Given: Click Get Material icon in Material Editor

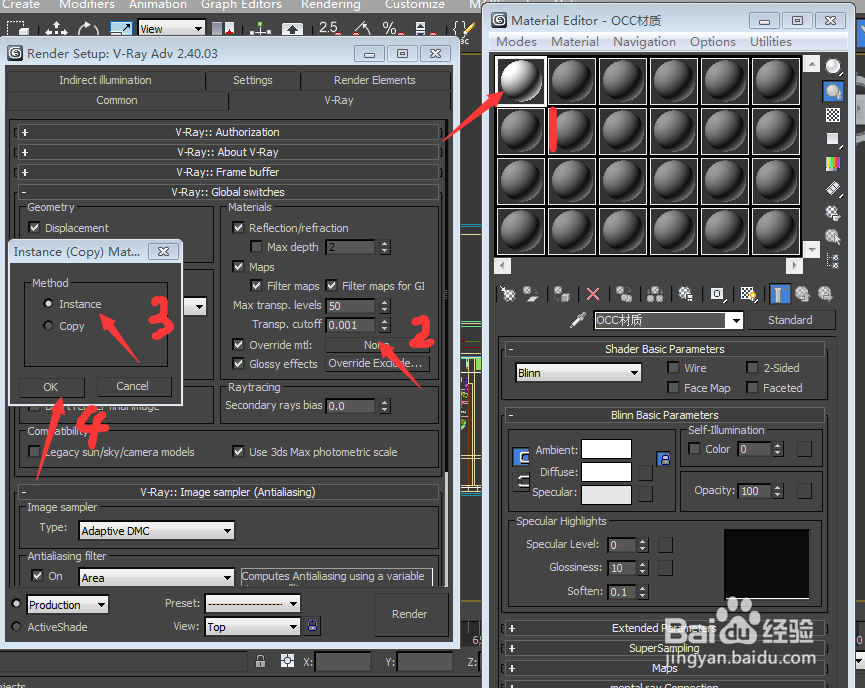Looking at the screenshot, I should click(x=507, y=294).
